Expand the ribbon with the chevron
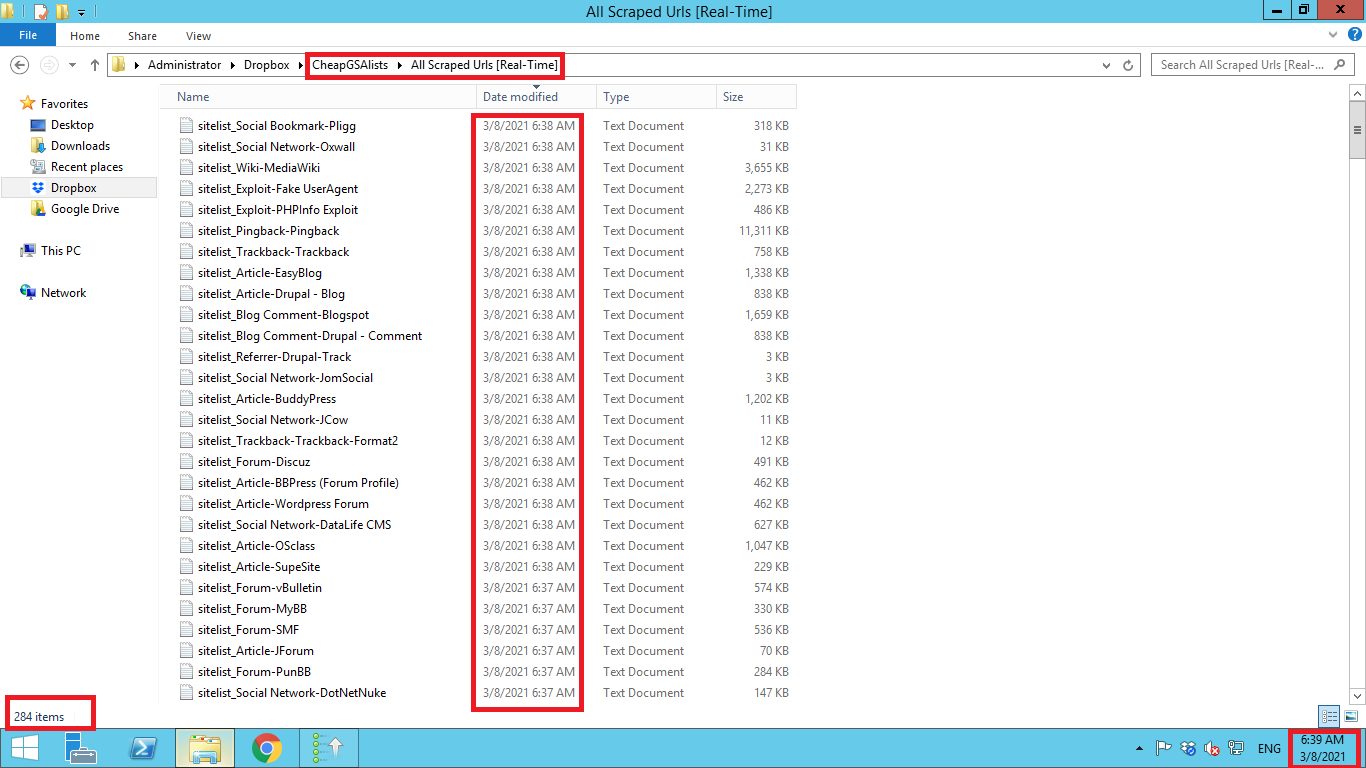Viewport: 1366px width, 768px height. [1333, 34]
